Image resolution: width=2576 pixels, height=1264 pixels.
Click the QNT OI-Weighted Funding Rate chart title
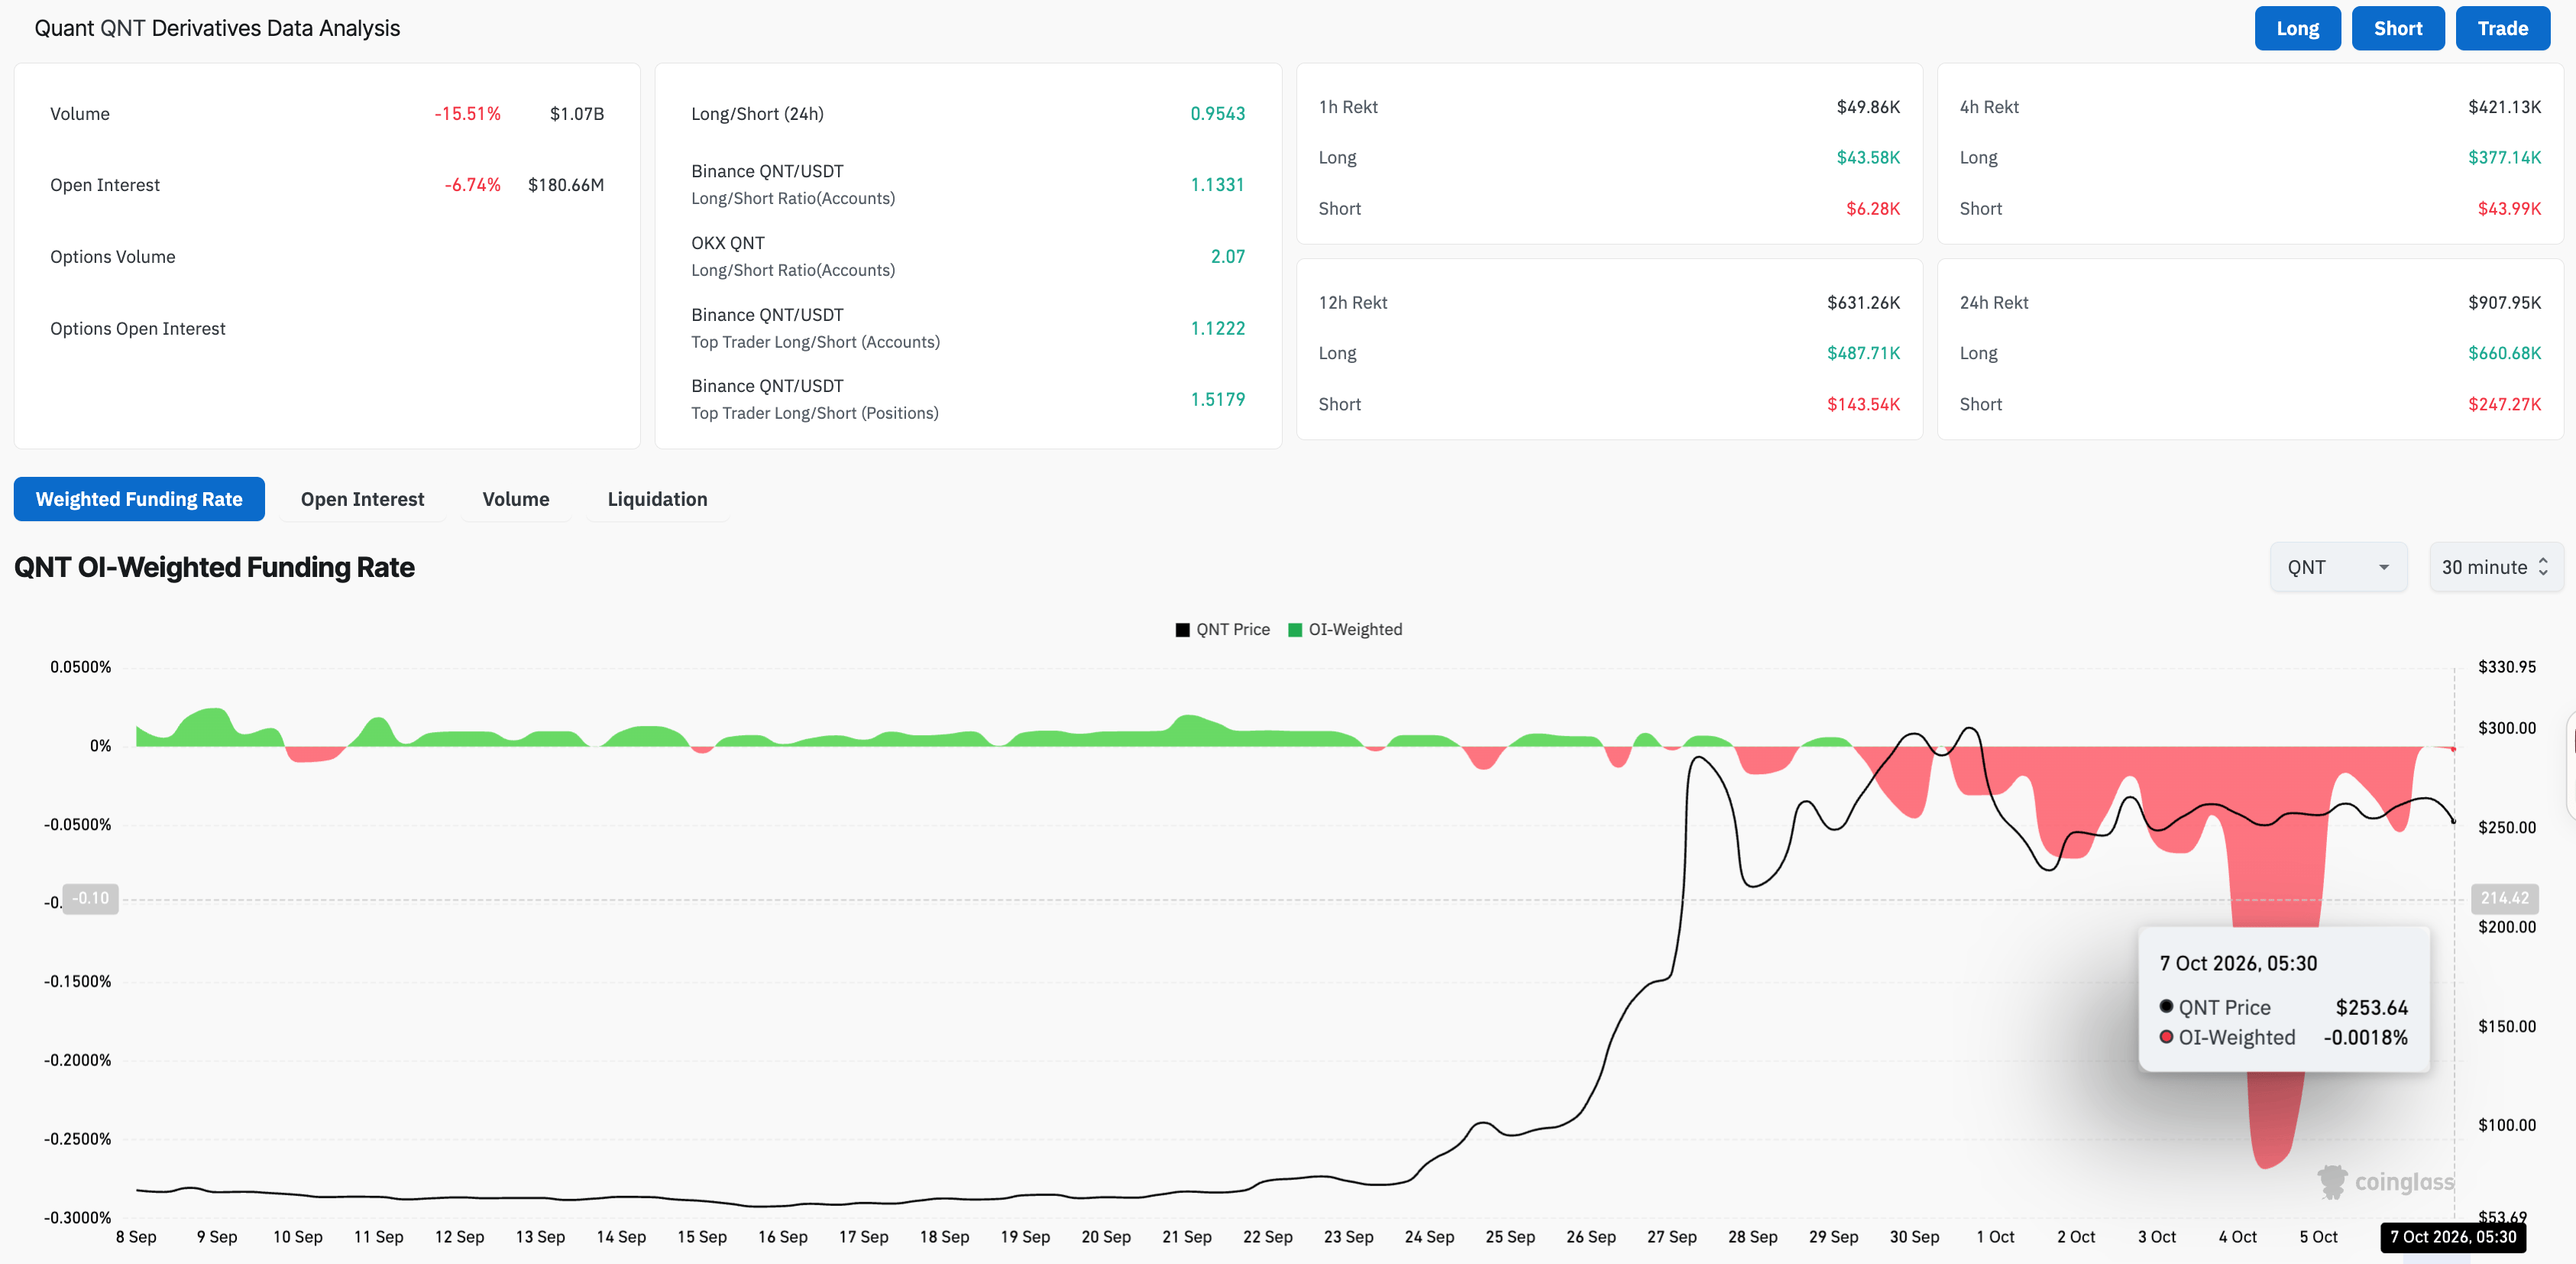[214, 567]
